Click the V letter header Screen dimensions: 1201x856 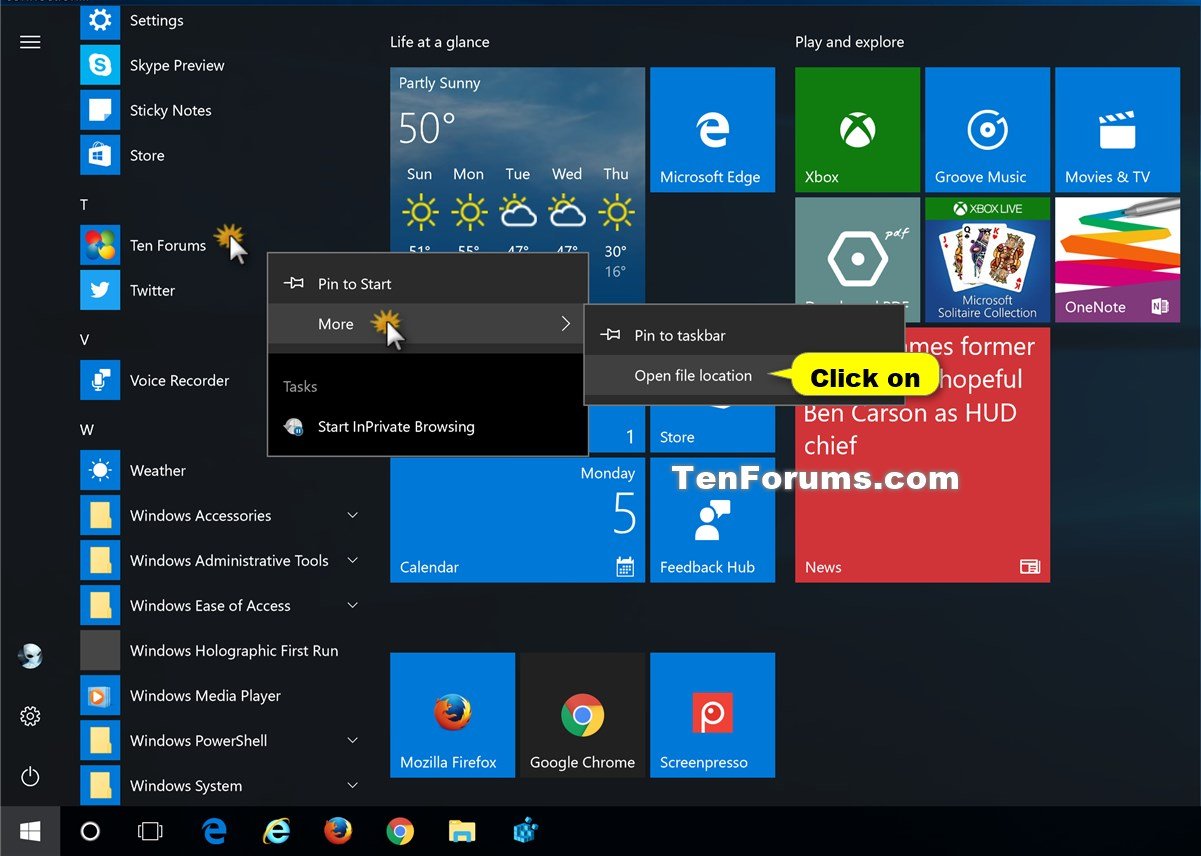pyautogui.click(x=85, y=339)
